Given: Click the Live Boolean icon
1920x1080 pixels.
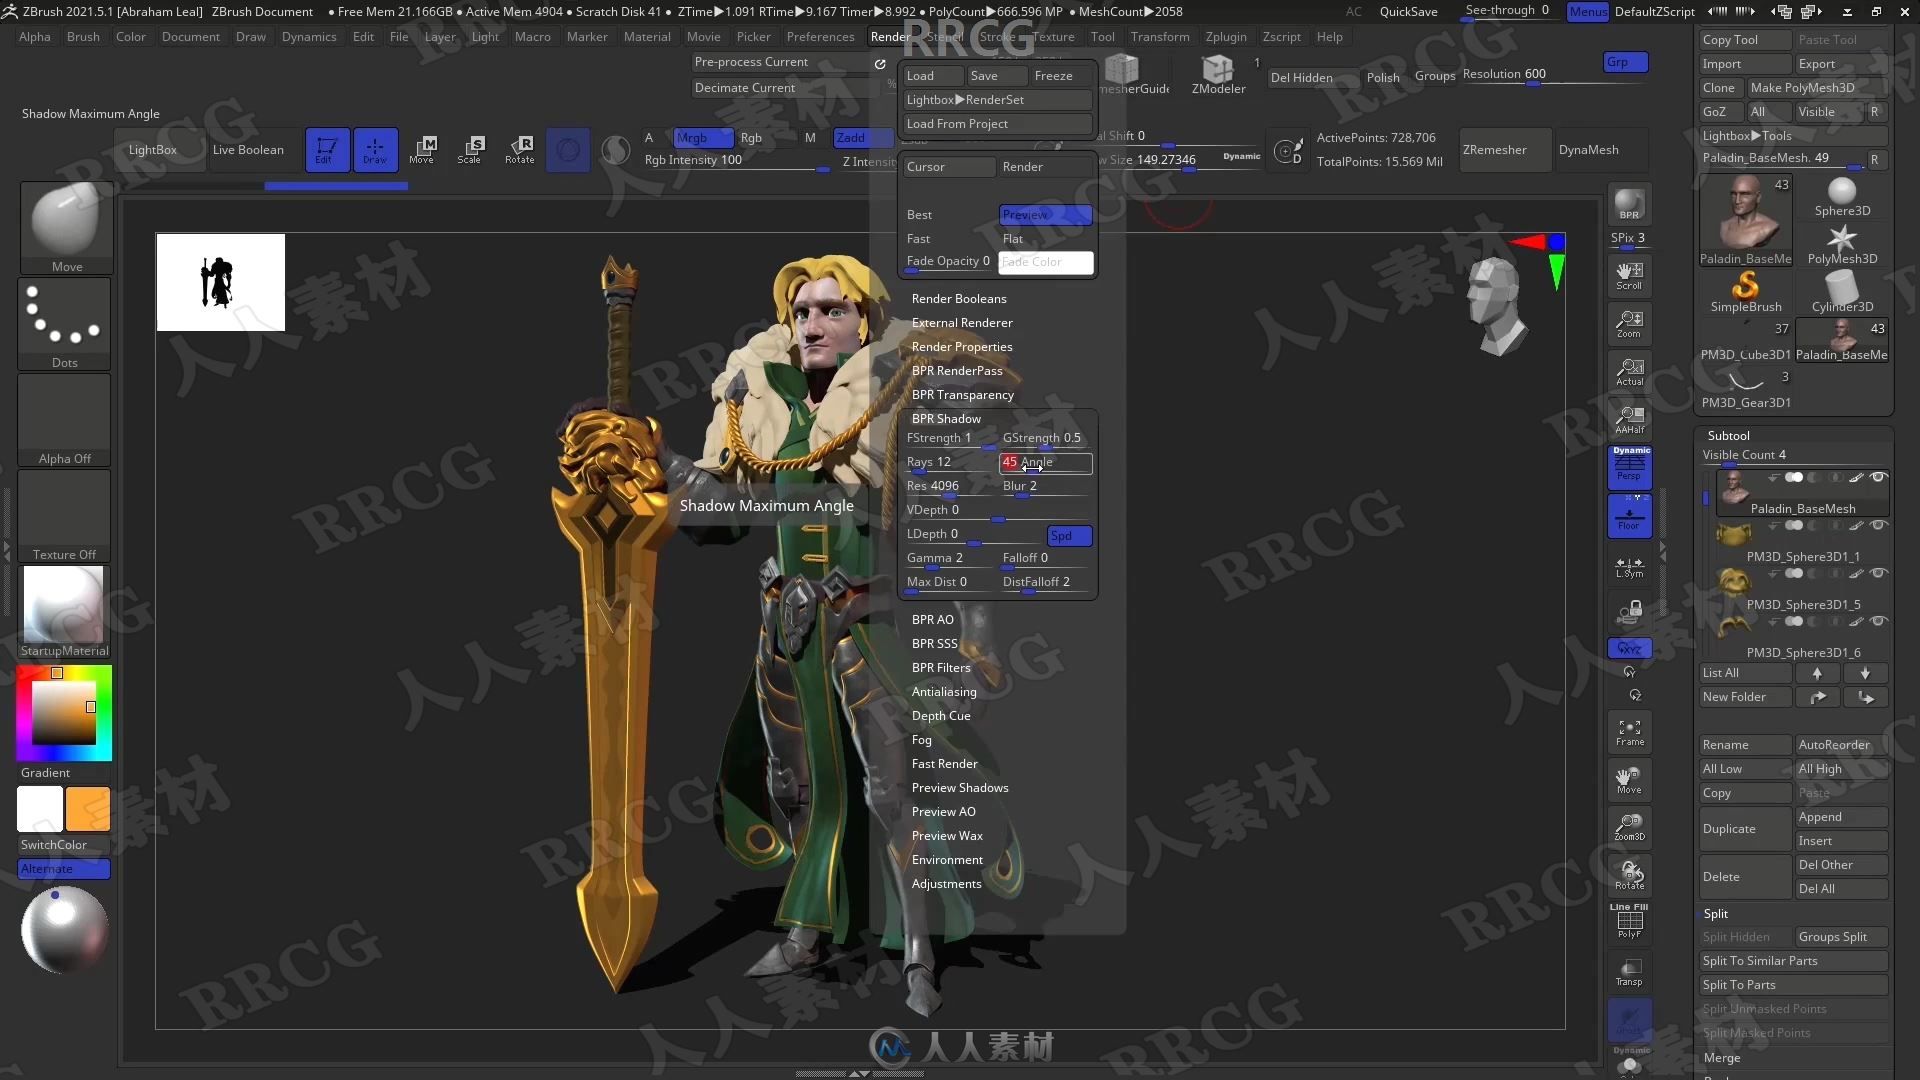Looking at the screenshot, I should click(245, 148).
